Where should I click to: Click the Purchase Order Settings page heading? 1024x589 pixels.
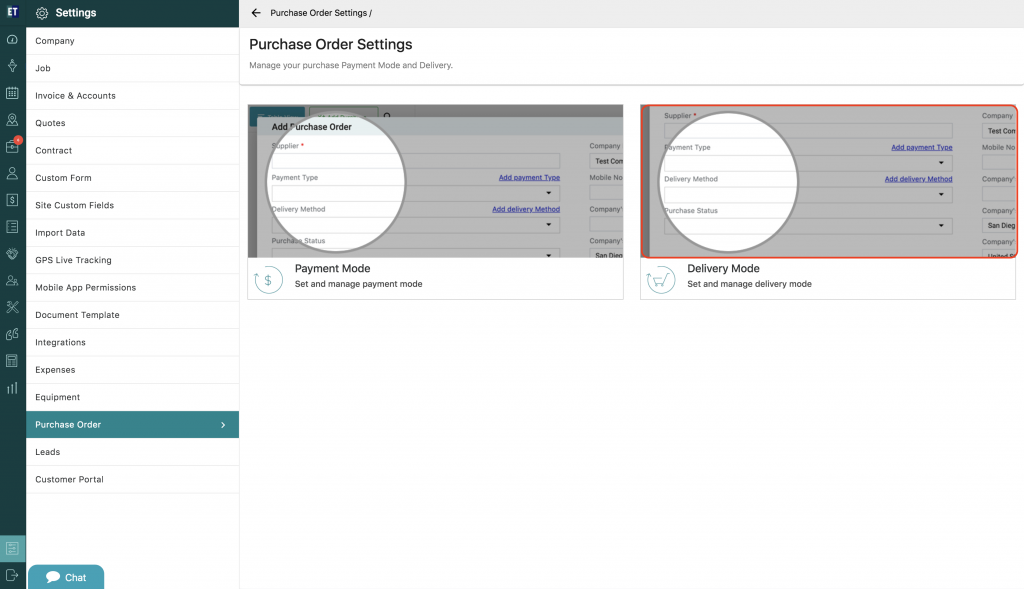click(330, 44)
